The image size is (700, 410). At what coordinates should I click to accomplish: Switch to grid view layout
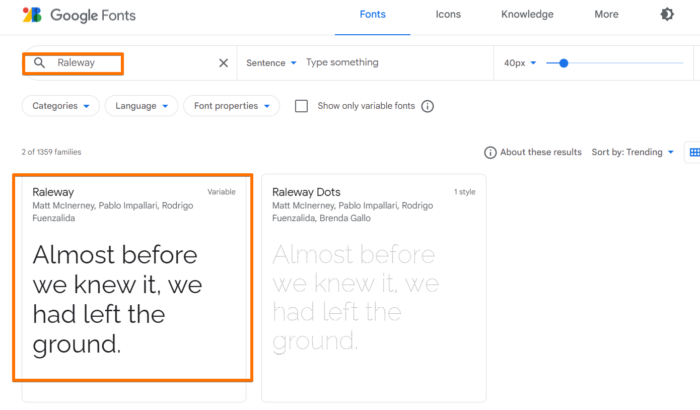click(693, 152)
